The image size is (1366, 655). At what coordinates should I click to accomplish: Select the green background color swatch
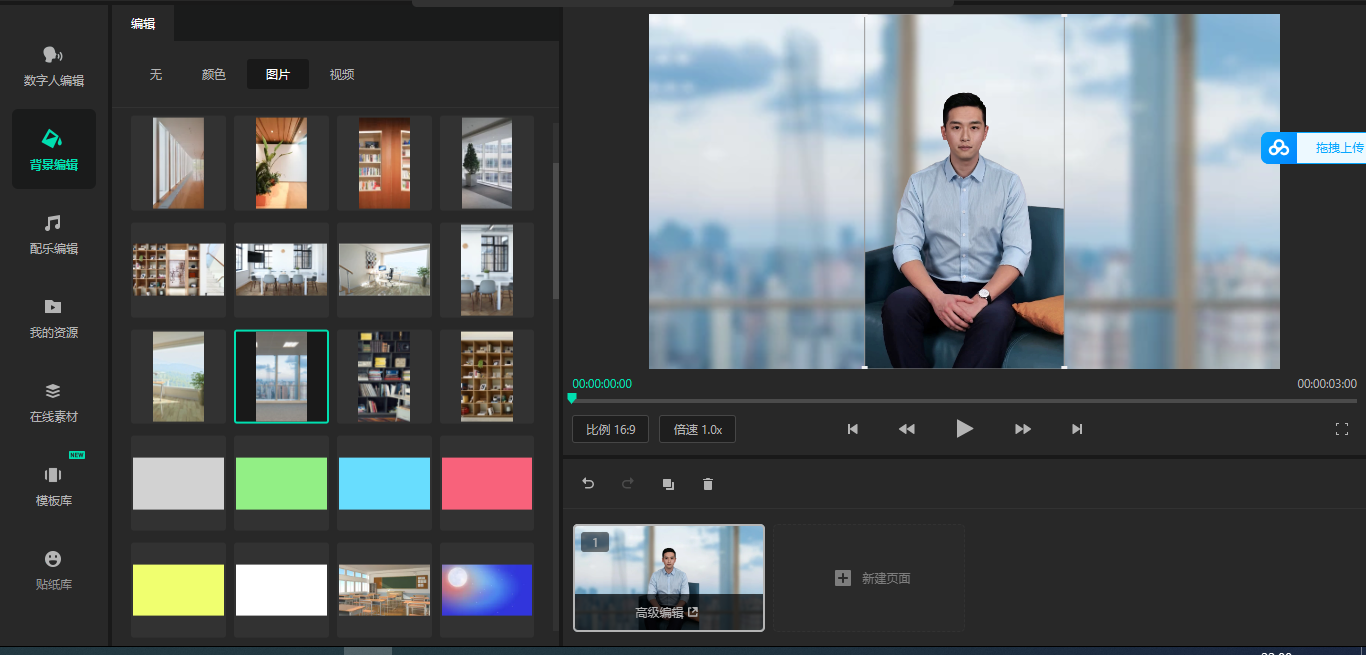tap(281, 482)
